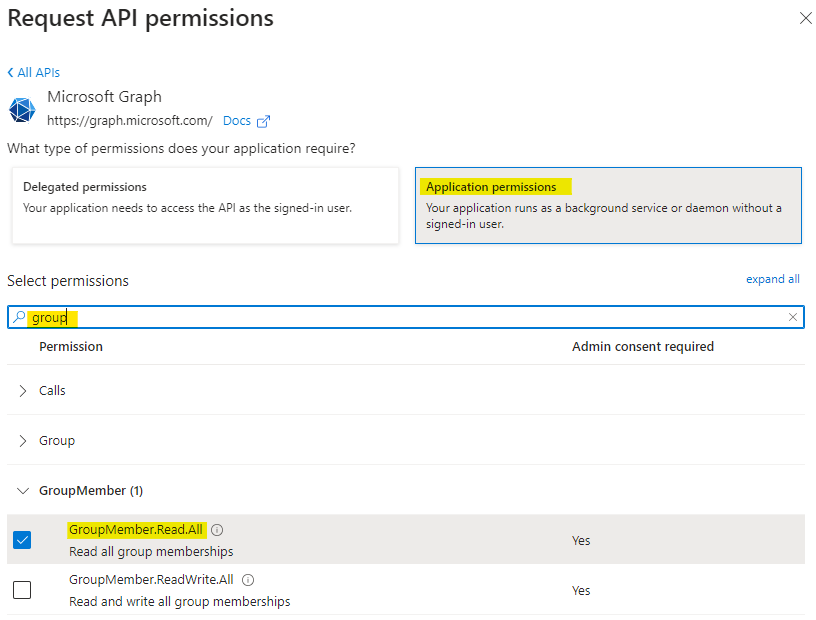Click the external link icon beside Docs

tap(263, 121)
